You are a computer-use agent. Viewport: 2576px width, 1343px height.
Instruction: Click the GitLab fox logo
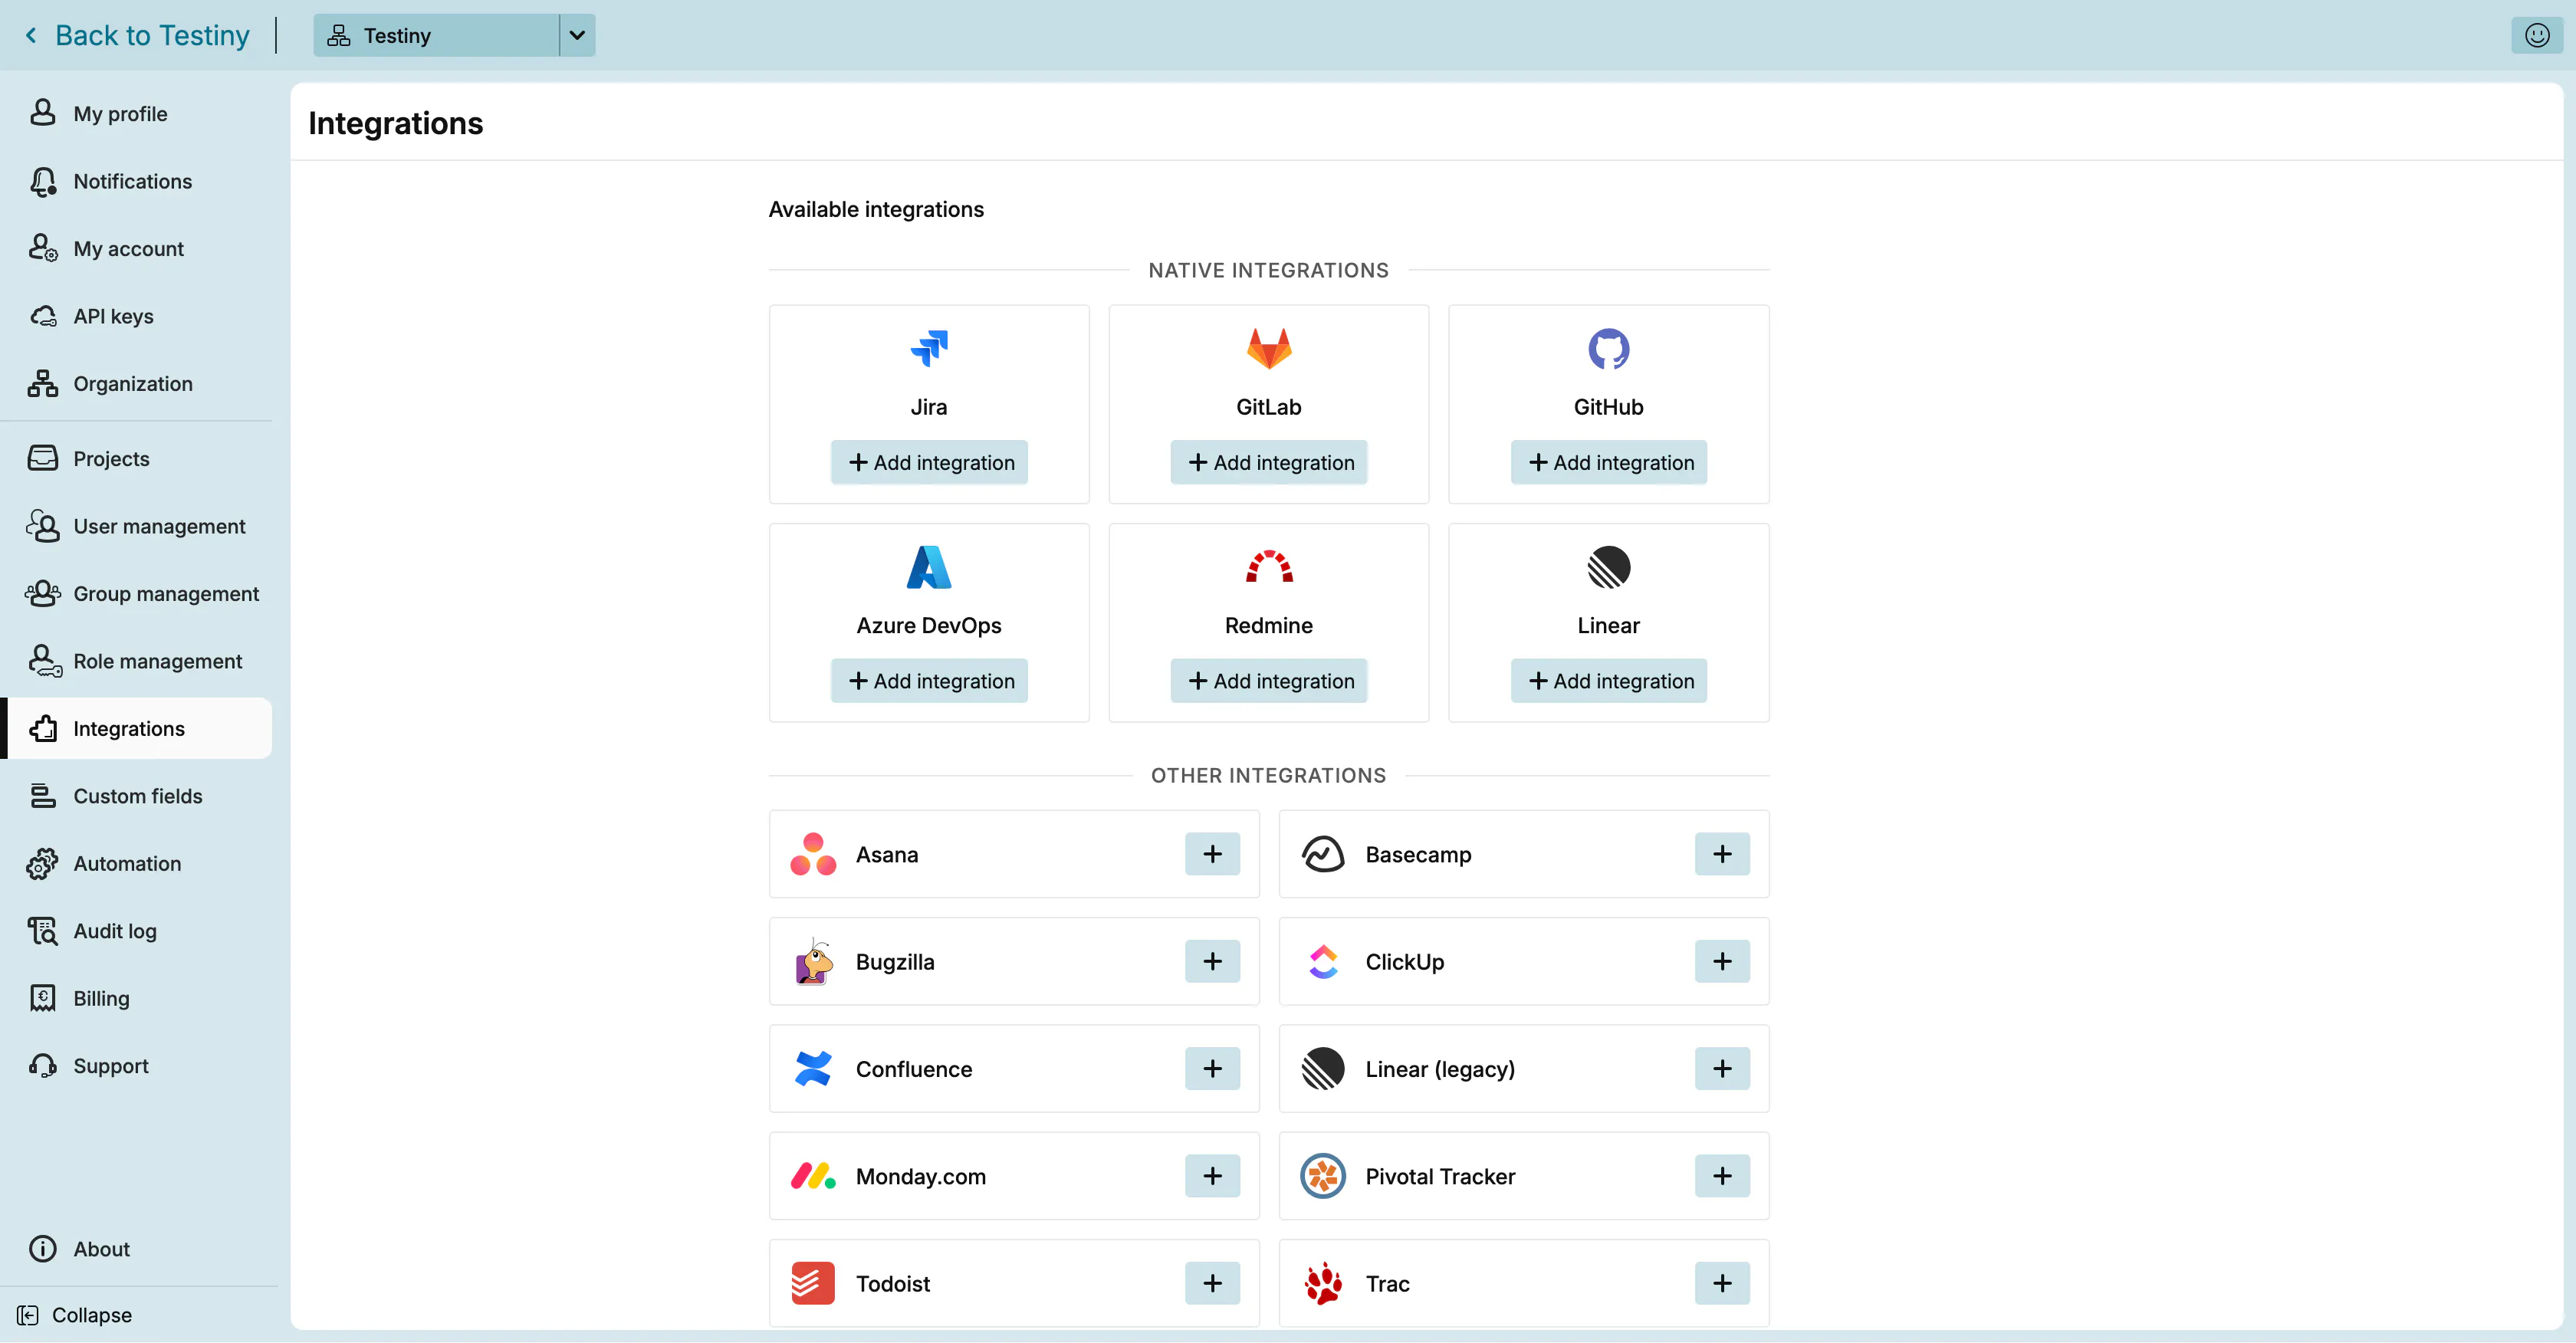tap(1269, 348)
